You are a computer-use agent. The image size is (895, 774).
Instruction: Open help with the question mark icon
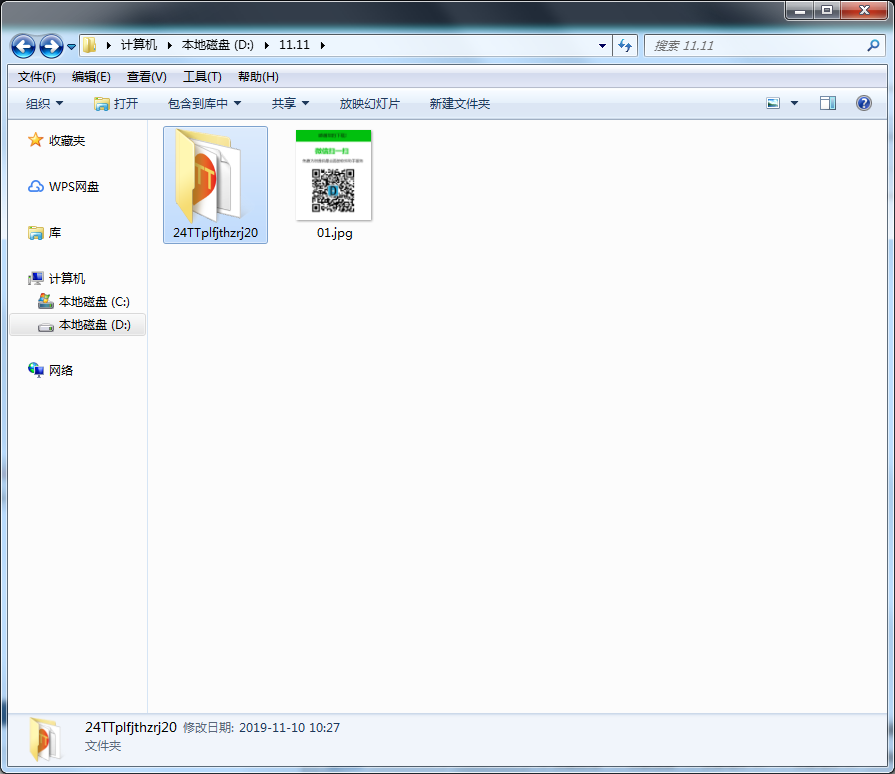864,103
